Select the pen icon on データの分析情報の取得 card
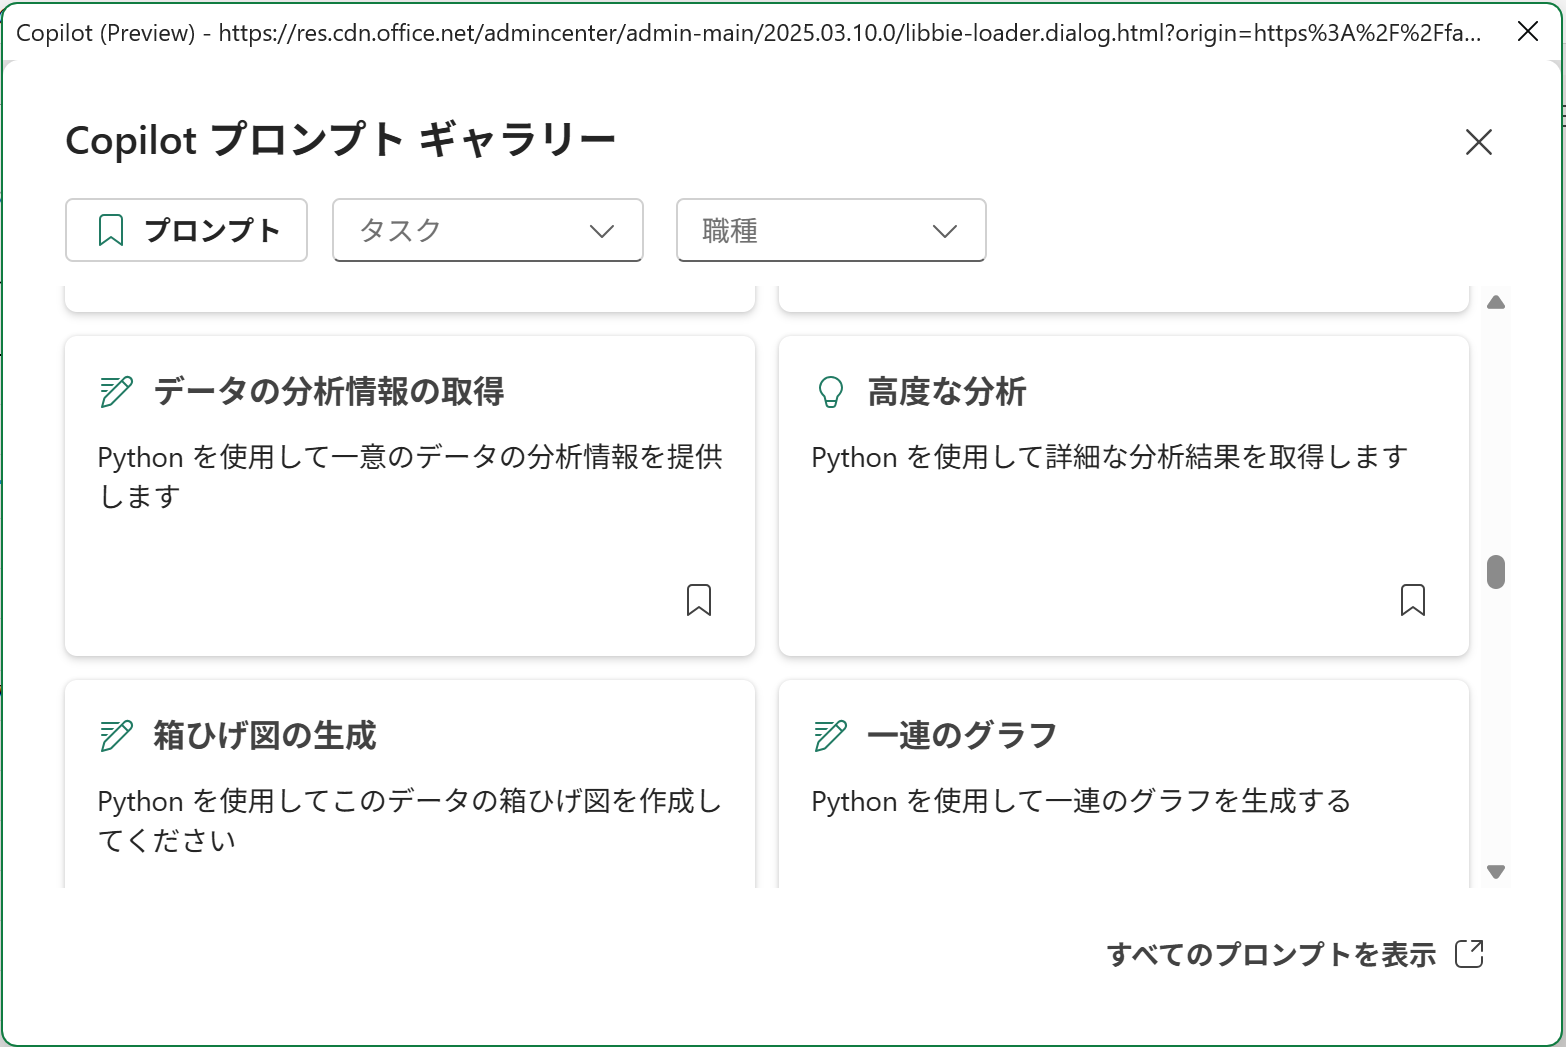Viewport: 1566px width, 1047px height. tap(114, 392)
